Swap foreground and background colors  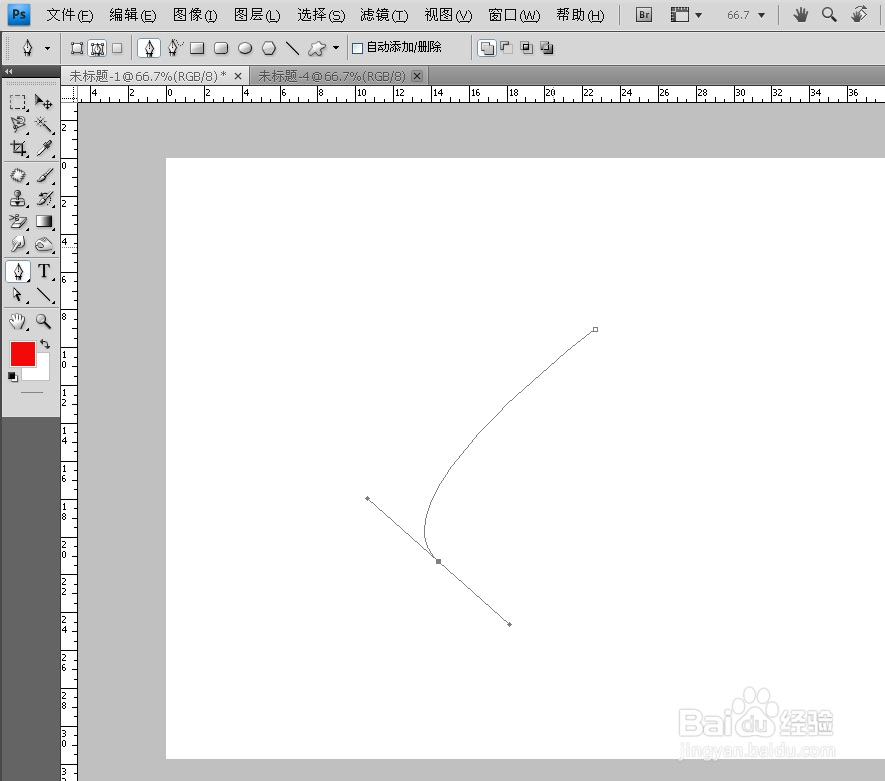coord(45,344)
